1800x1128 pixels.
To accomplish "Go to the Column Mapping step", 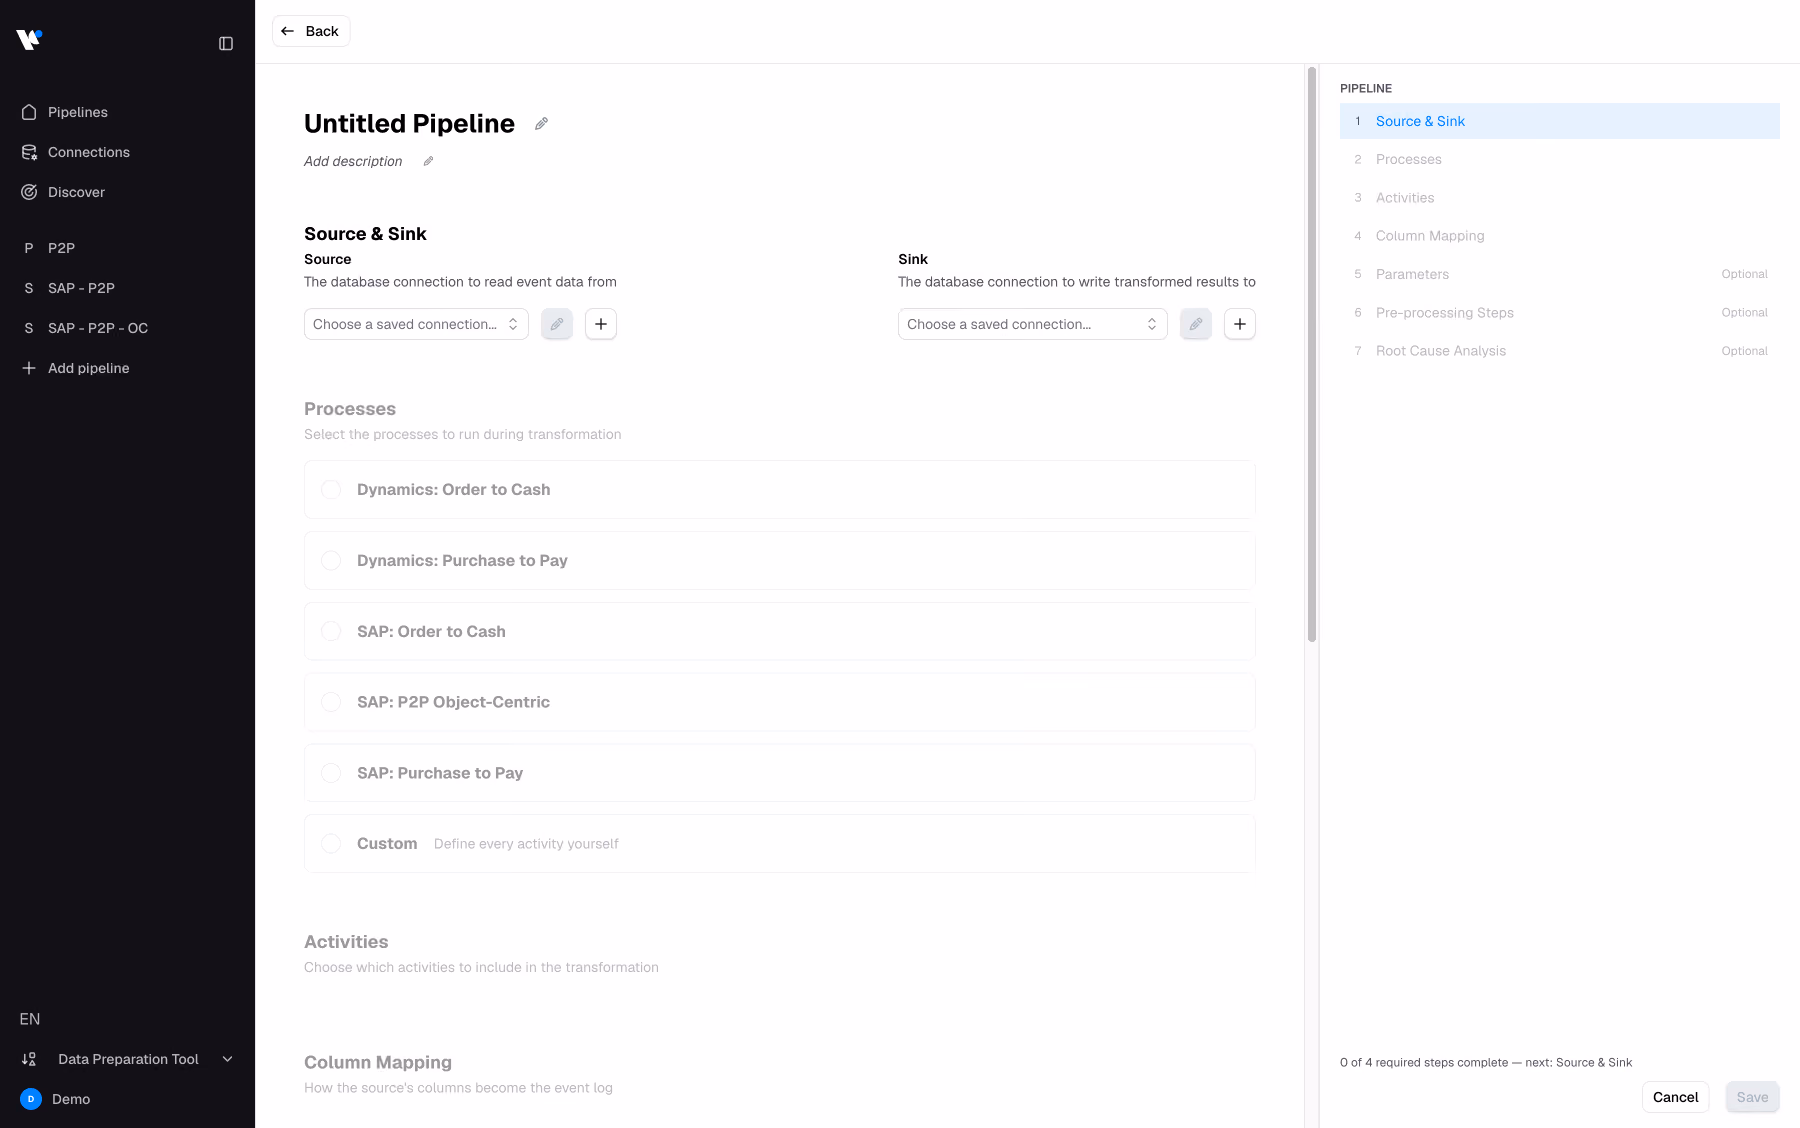I will (x=1560, y=236).
